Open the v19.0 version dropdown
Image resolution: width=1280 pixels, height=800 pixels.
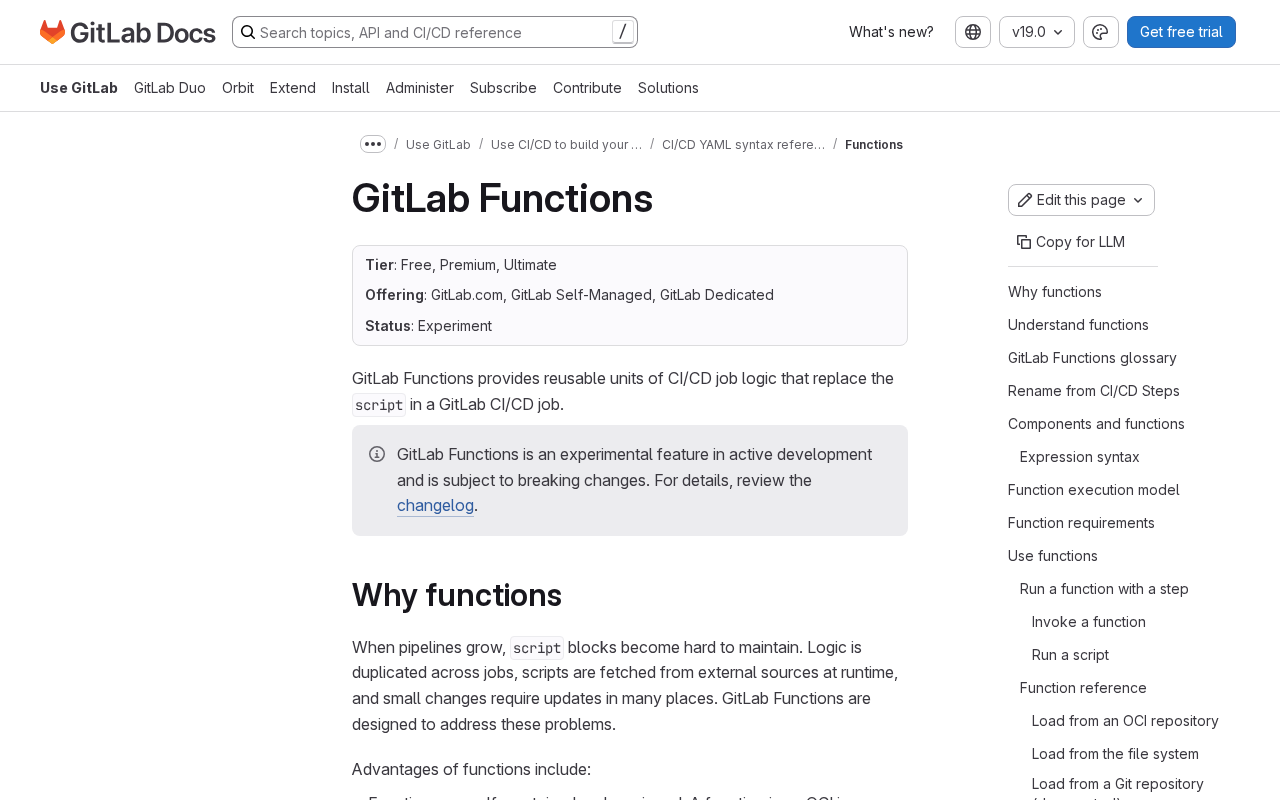click(1037, 32)
